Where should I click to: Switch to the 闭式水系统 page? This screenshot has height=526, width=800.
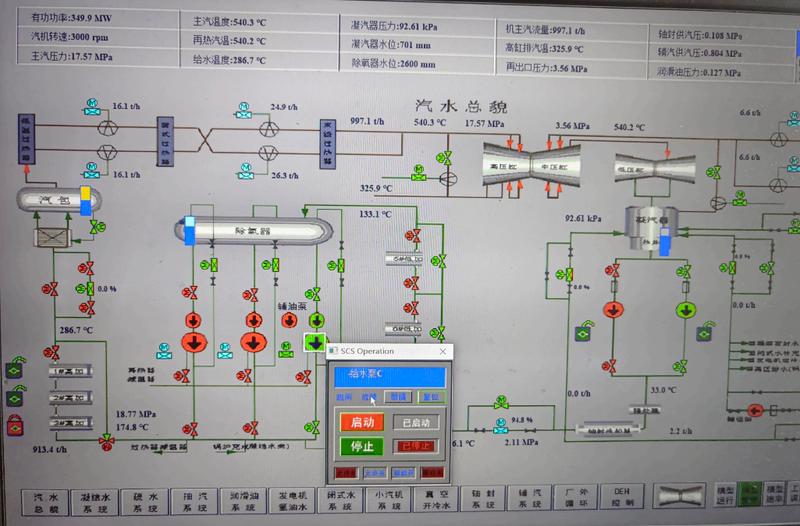tap(341, 500)
